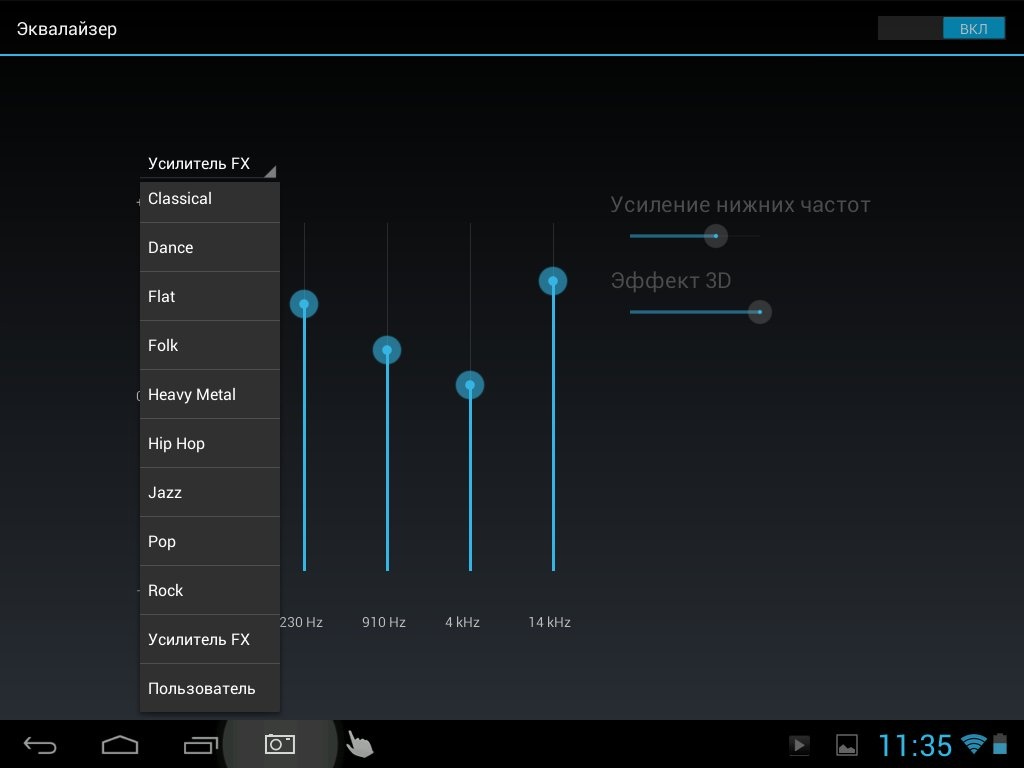1024x768 pixels.
Task: Click the 14 kHz band slider handle
Action: [553, 281]
